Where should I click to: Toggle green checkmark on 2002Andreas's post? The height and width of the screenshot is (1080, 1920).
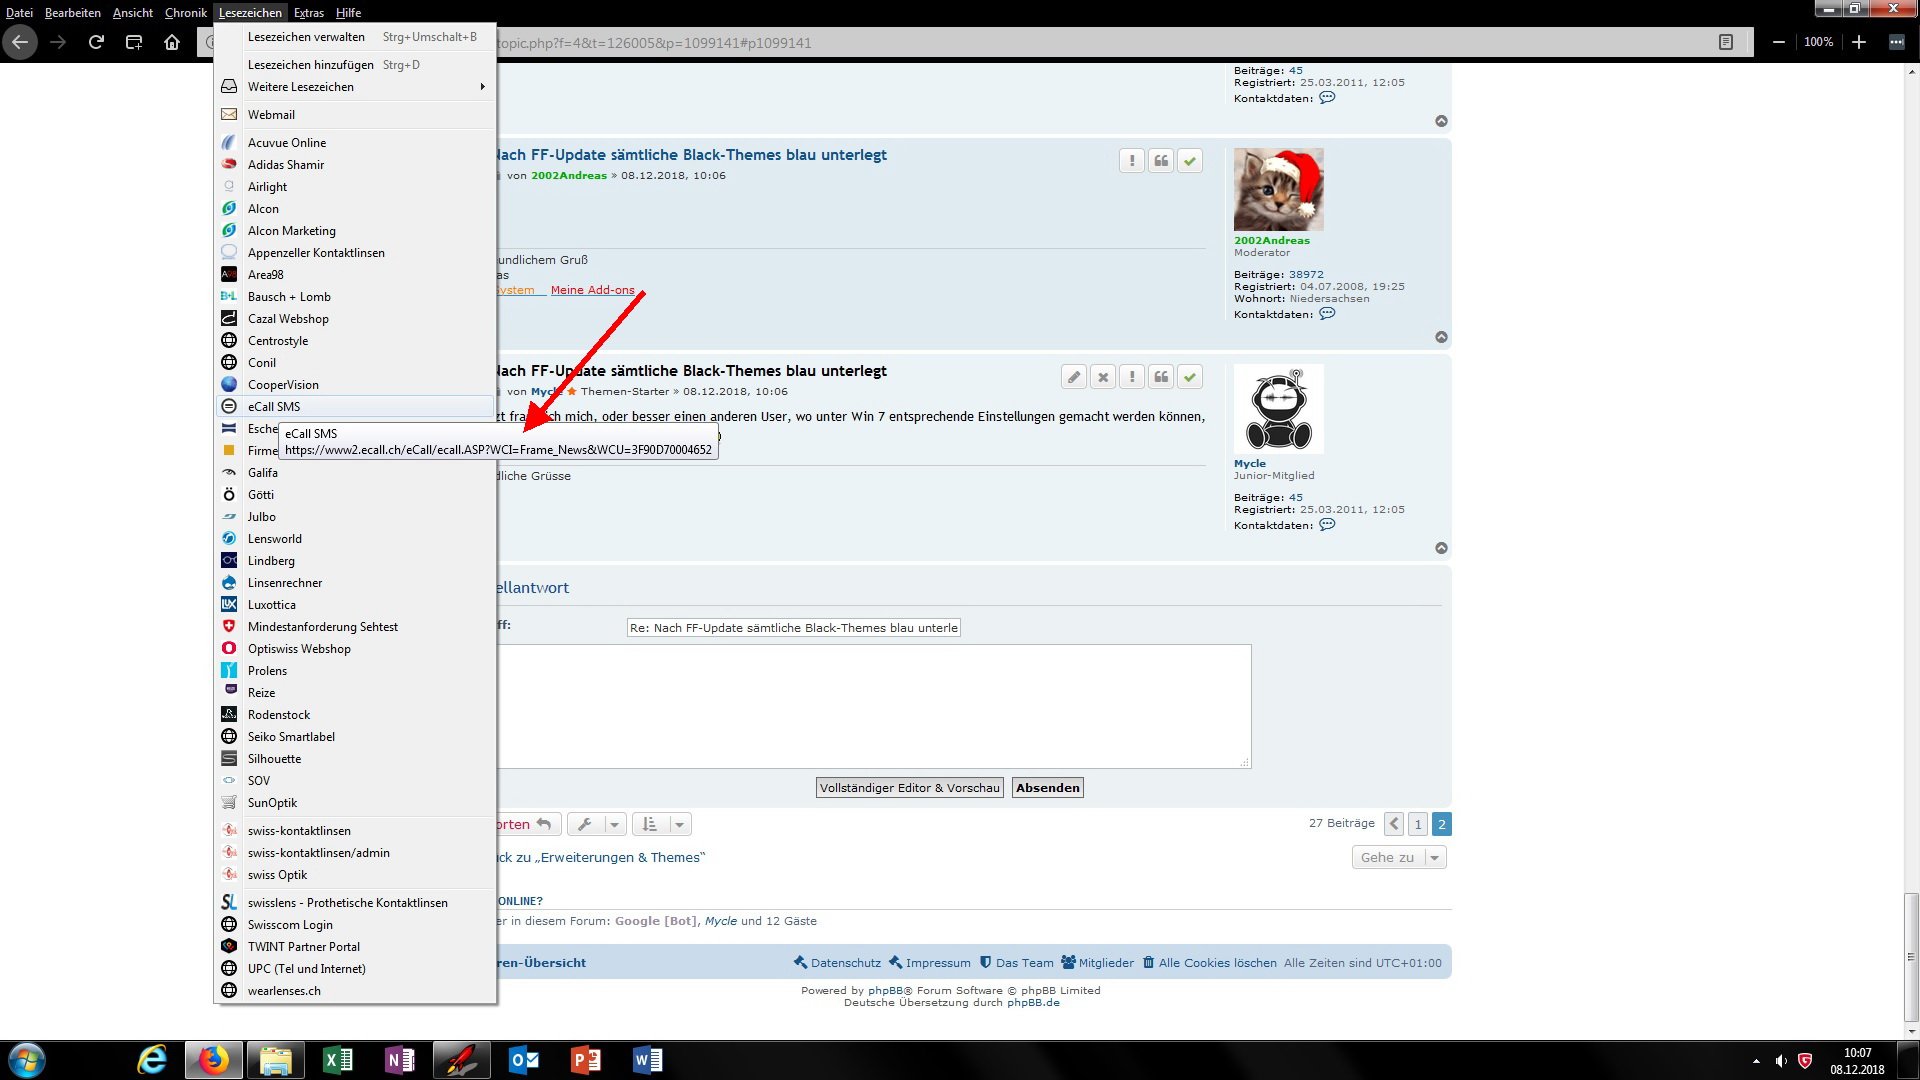pos(1189,161)
